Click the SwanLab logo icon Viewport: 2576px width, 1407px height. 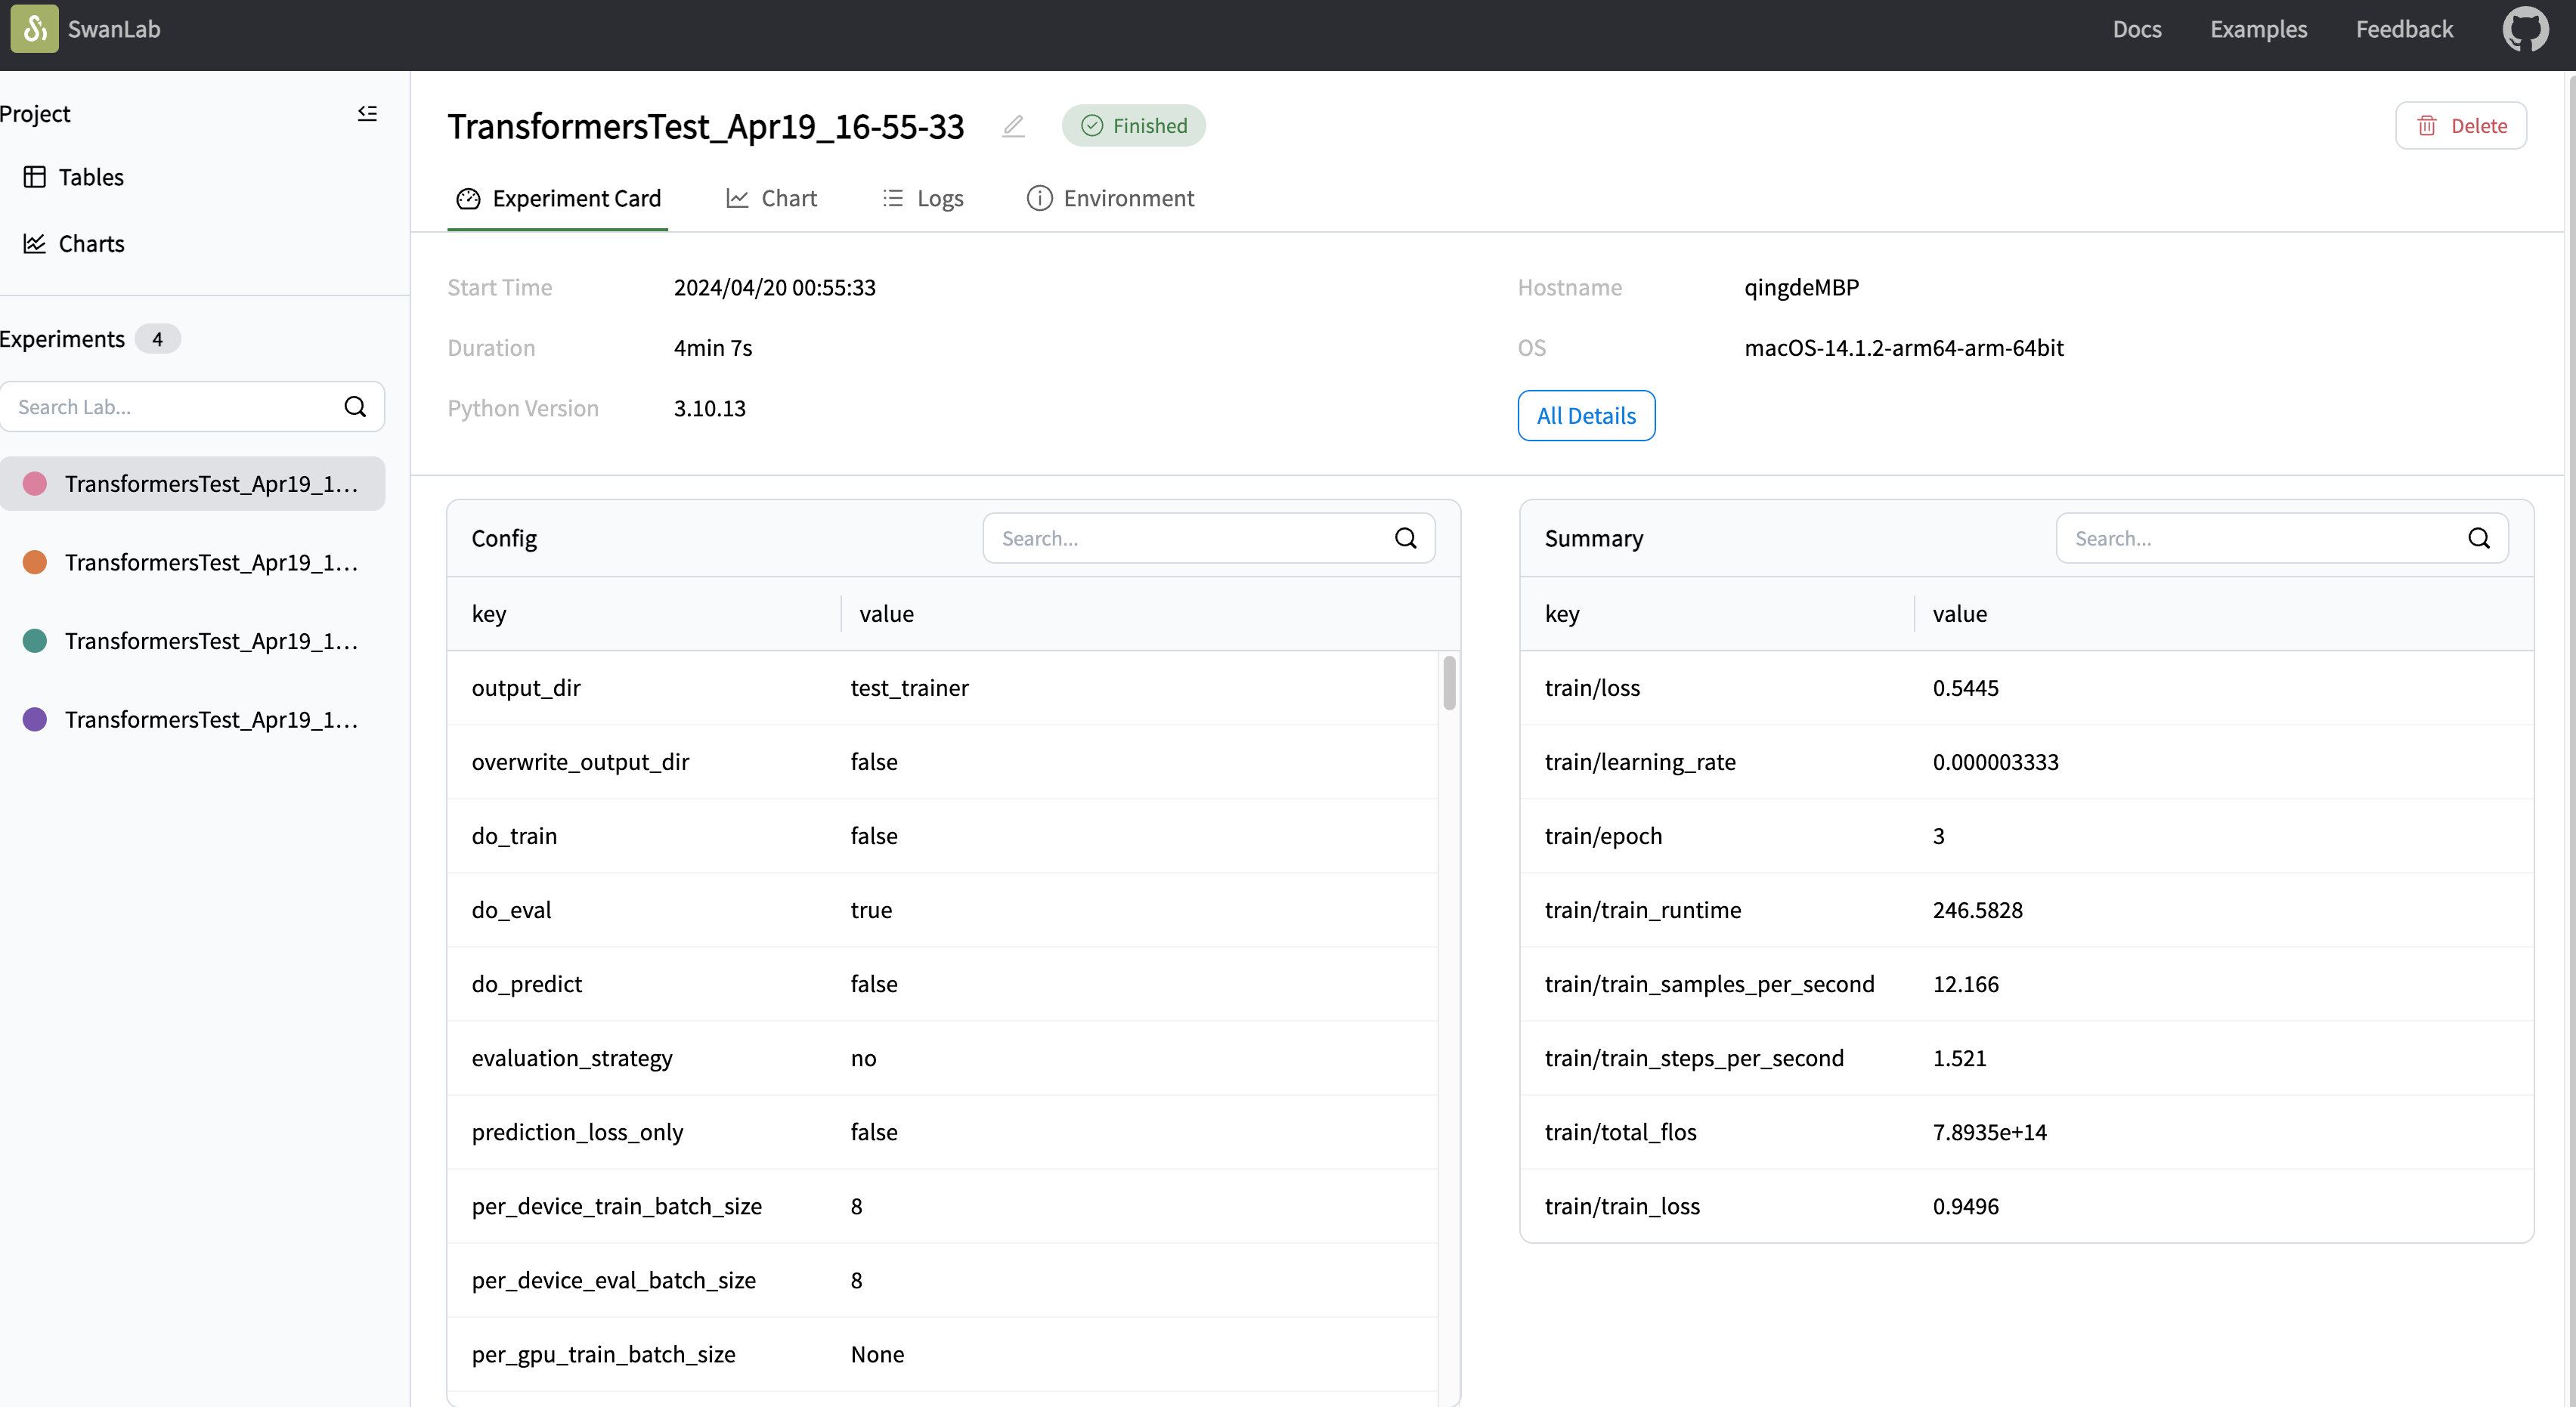(x=34, y=29)
